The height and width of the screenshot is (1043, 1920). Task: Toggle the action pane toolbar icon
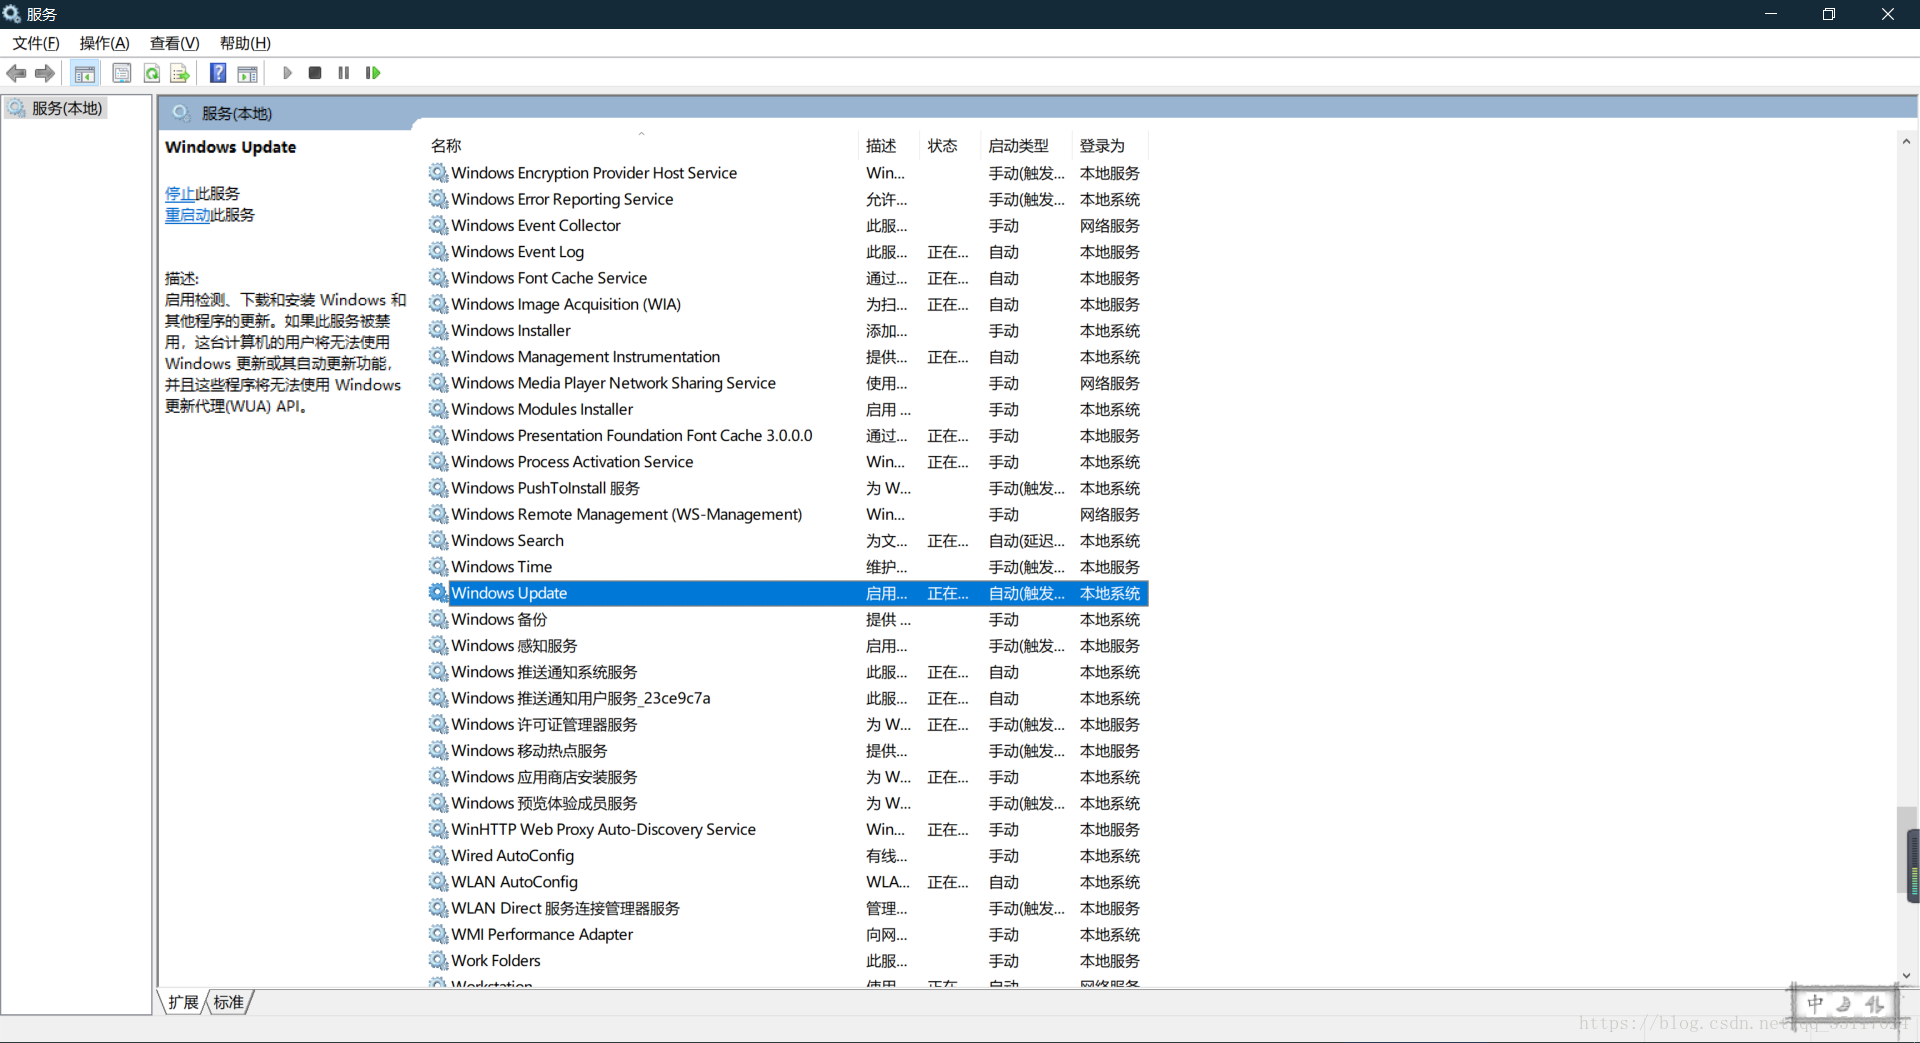click(247, 73)
